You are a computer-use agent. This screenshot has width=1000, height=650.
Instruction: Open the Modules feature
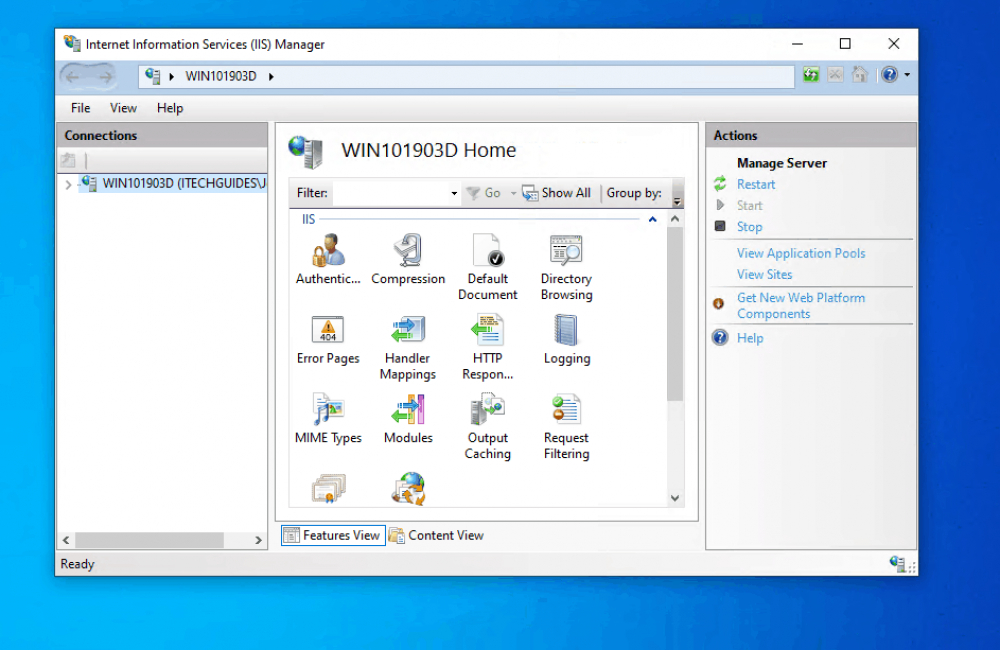408,418
